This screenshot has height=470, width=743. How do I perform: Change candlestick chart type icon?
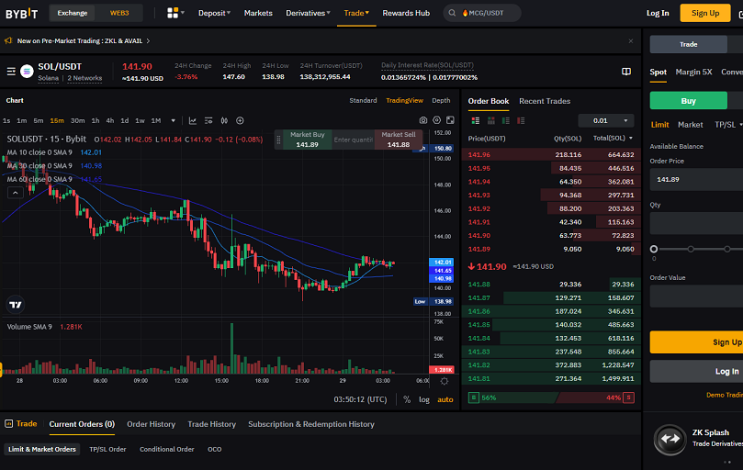coord(224,121)
